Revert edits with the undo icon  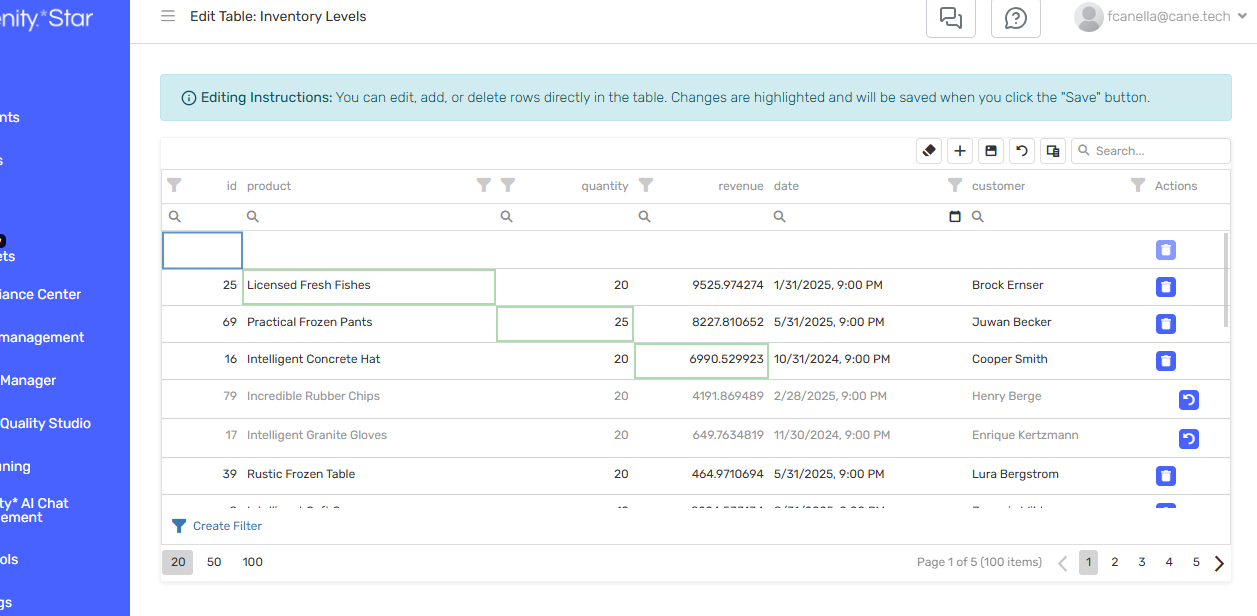click(x=1021, y=150)
